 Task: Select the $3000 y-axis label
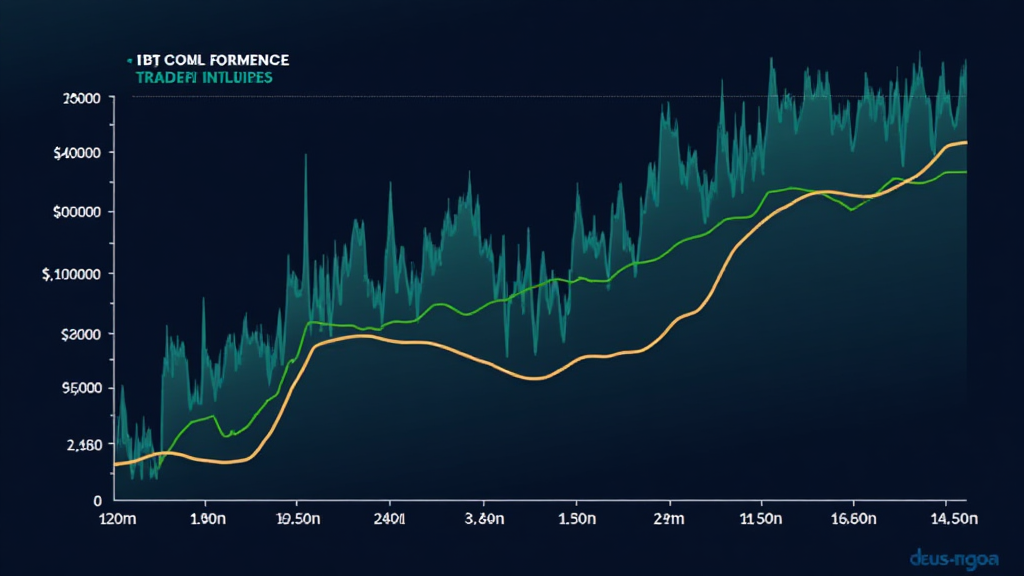point(81,334)
